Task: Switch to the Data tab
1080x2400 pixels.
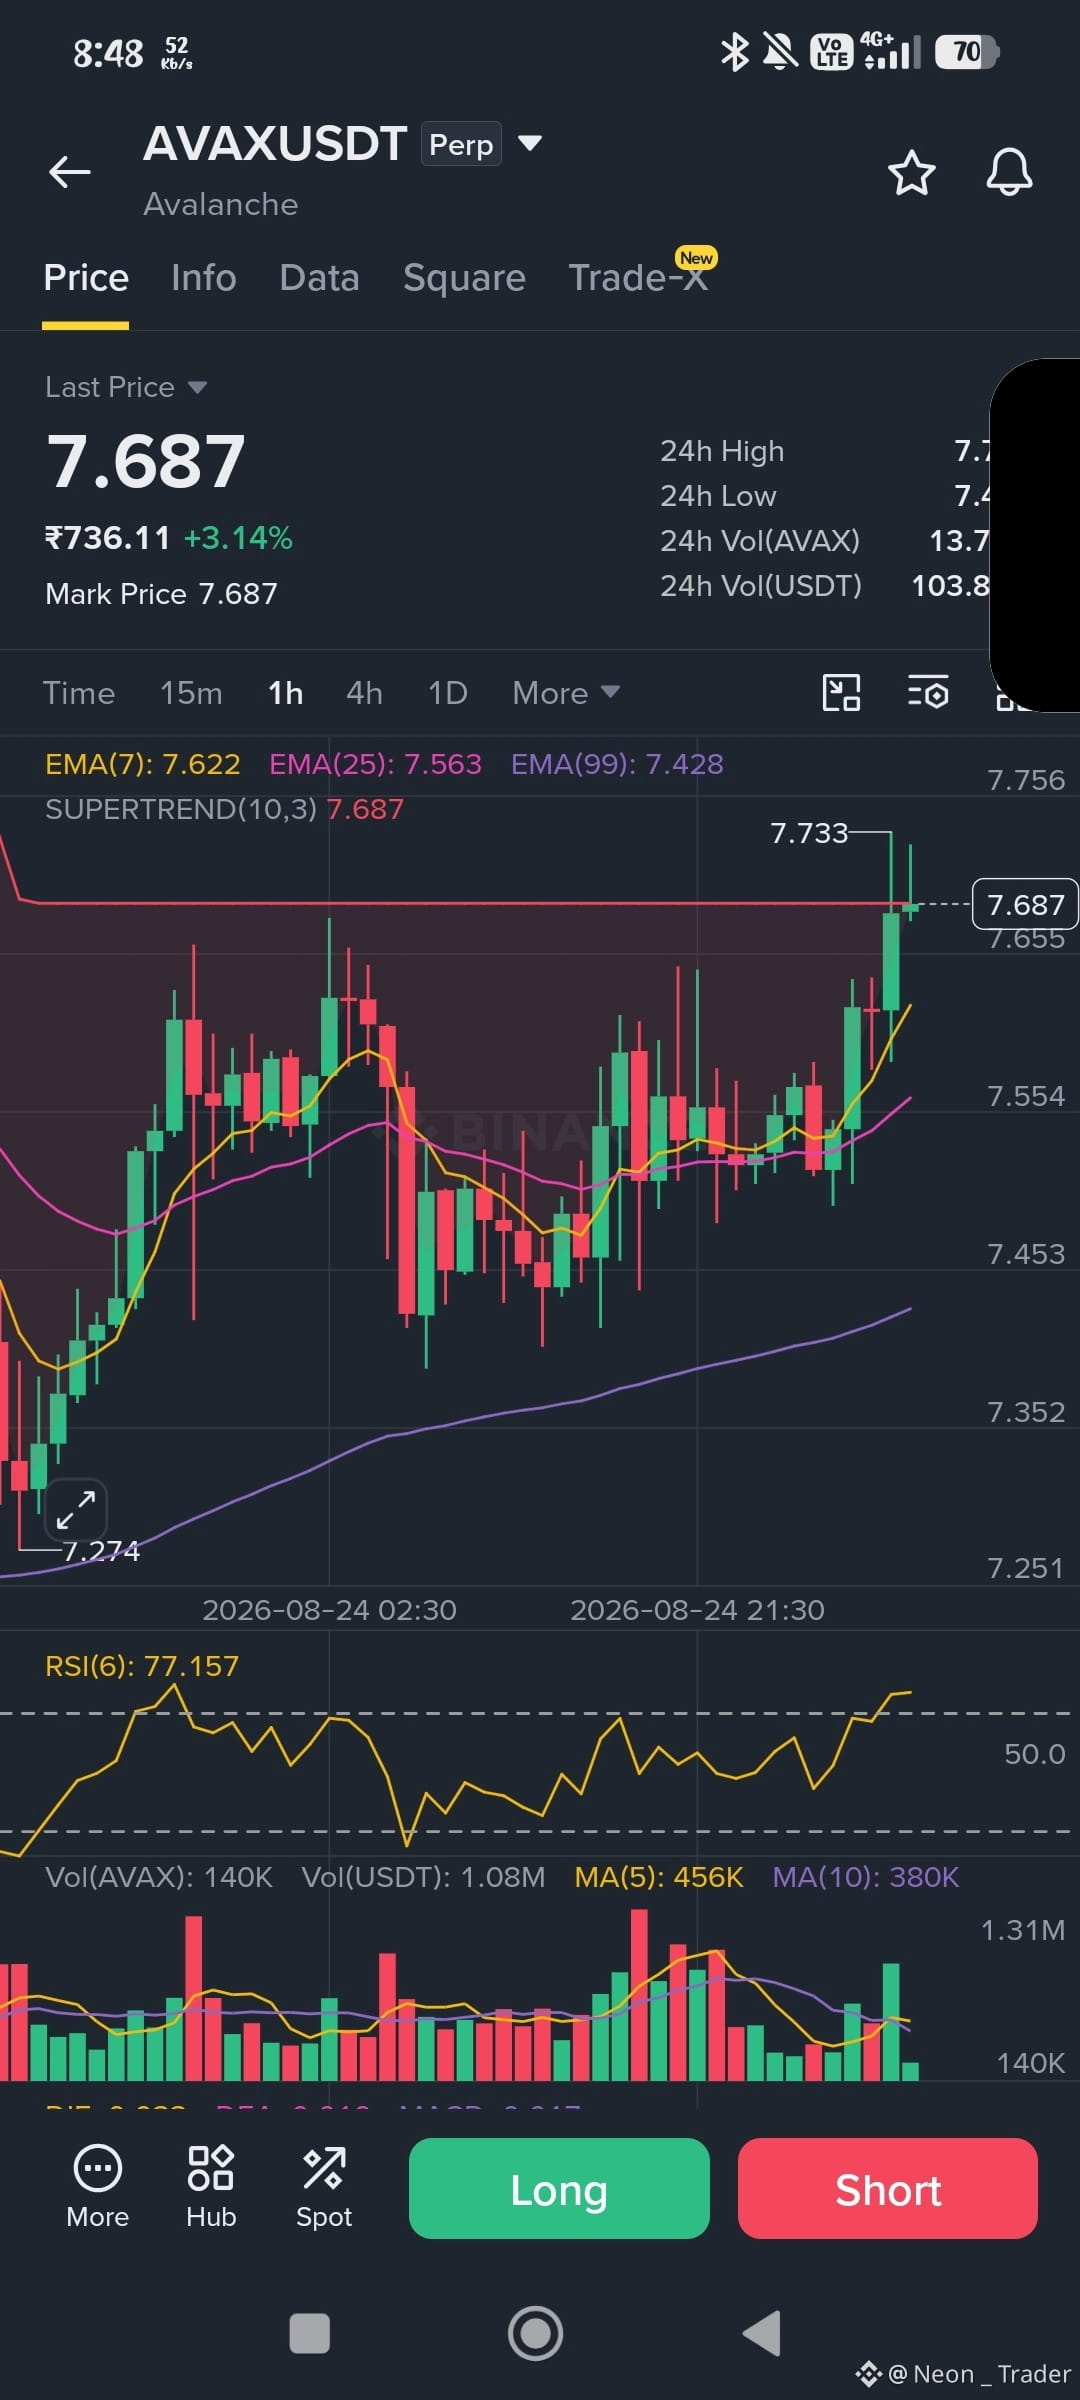Action: pyautogui.click(x=320, y=277)
